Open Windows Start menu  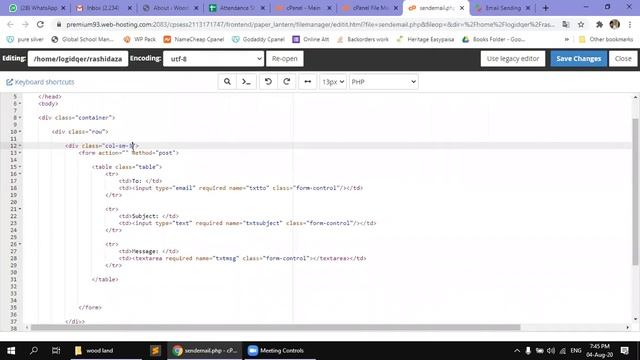11,351
